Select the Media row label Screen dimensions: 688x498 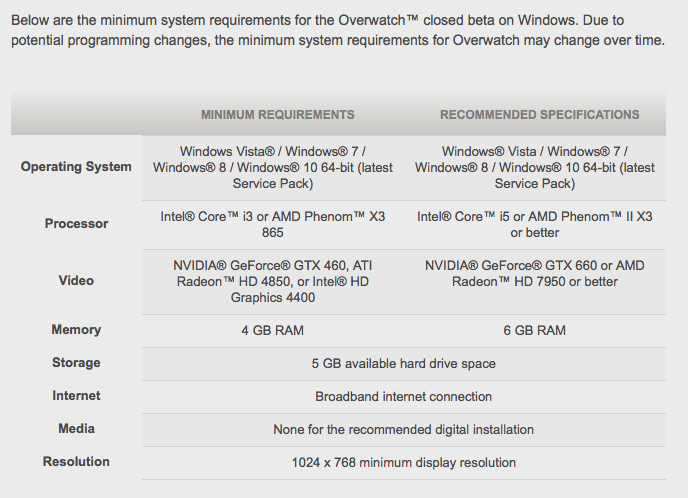[x=76, y=429]
